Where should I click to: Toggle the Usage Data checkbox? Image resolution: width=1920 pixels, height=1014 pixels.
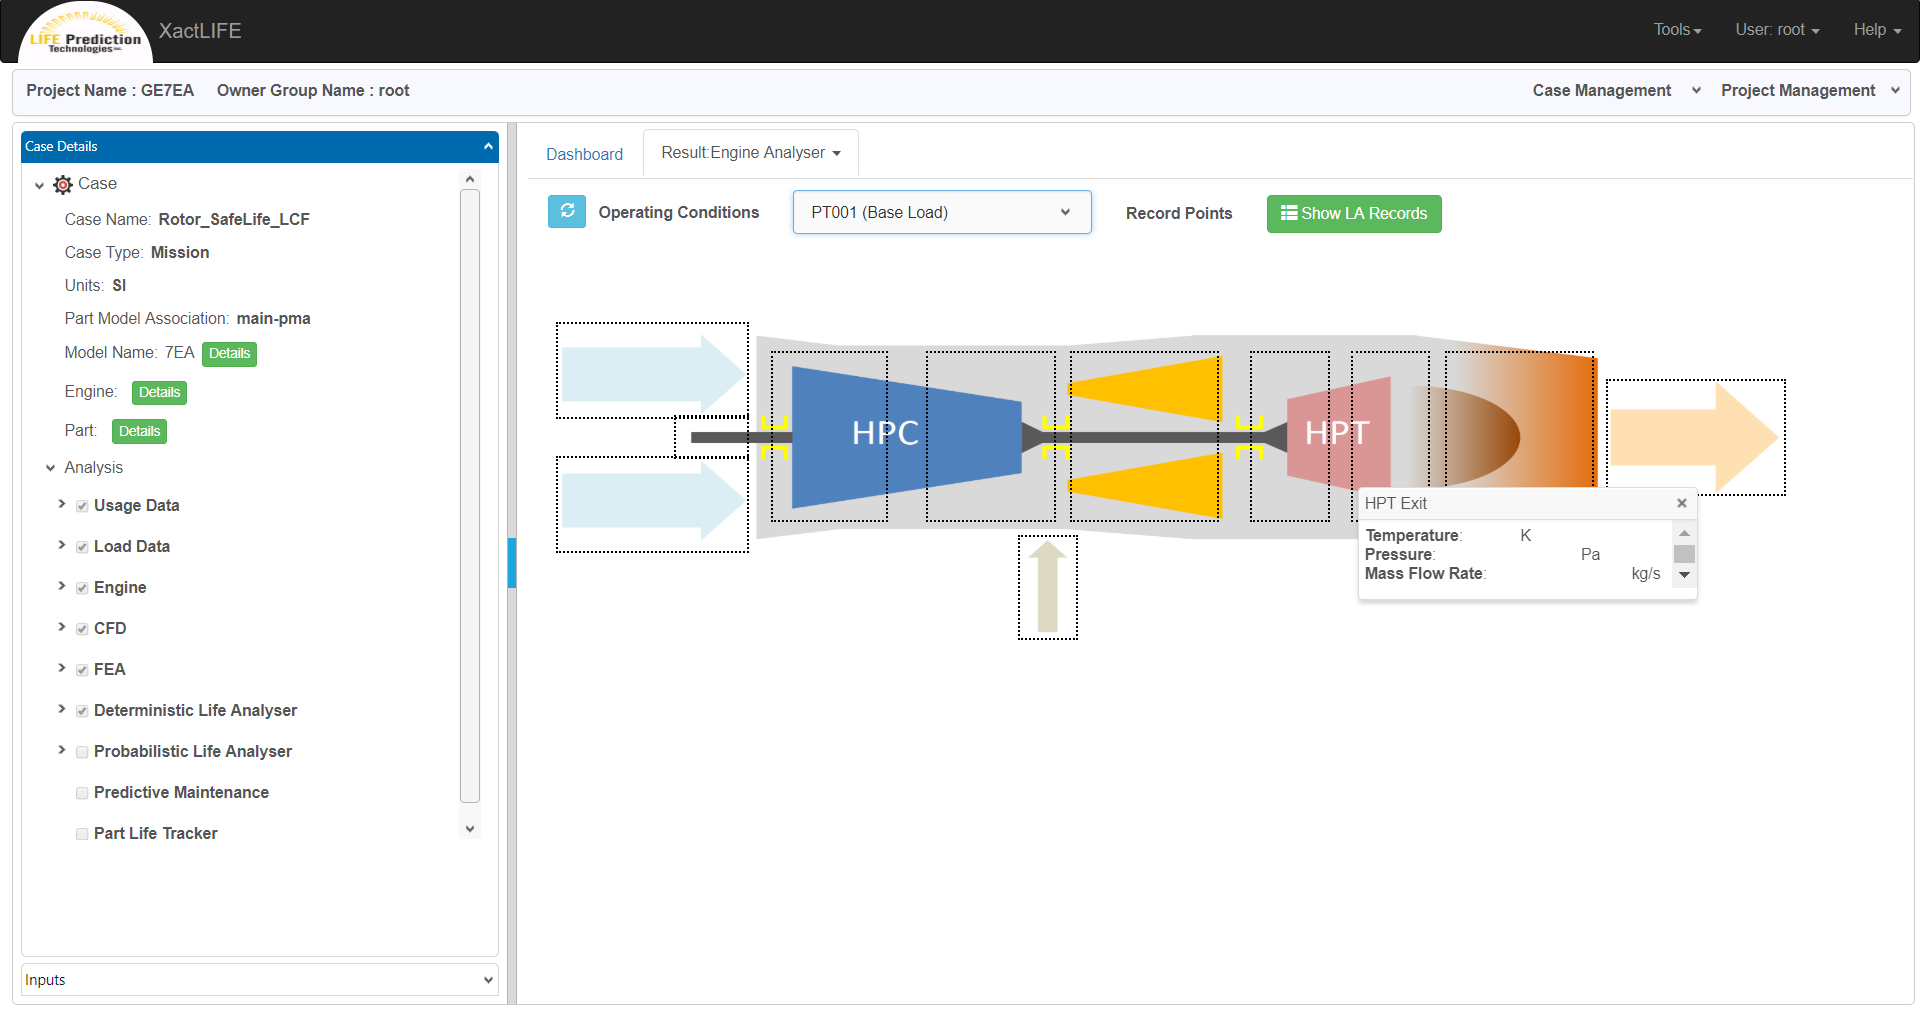pyautogui.click(x=82, y=506)
